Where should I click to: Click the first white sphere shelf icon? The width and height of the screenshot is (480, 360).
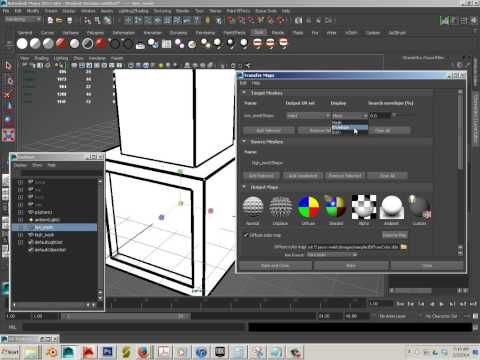click(x=22, y=44)
